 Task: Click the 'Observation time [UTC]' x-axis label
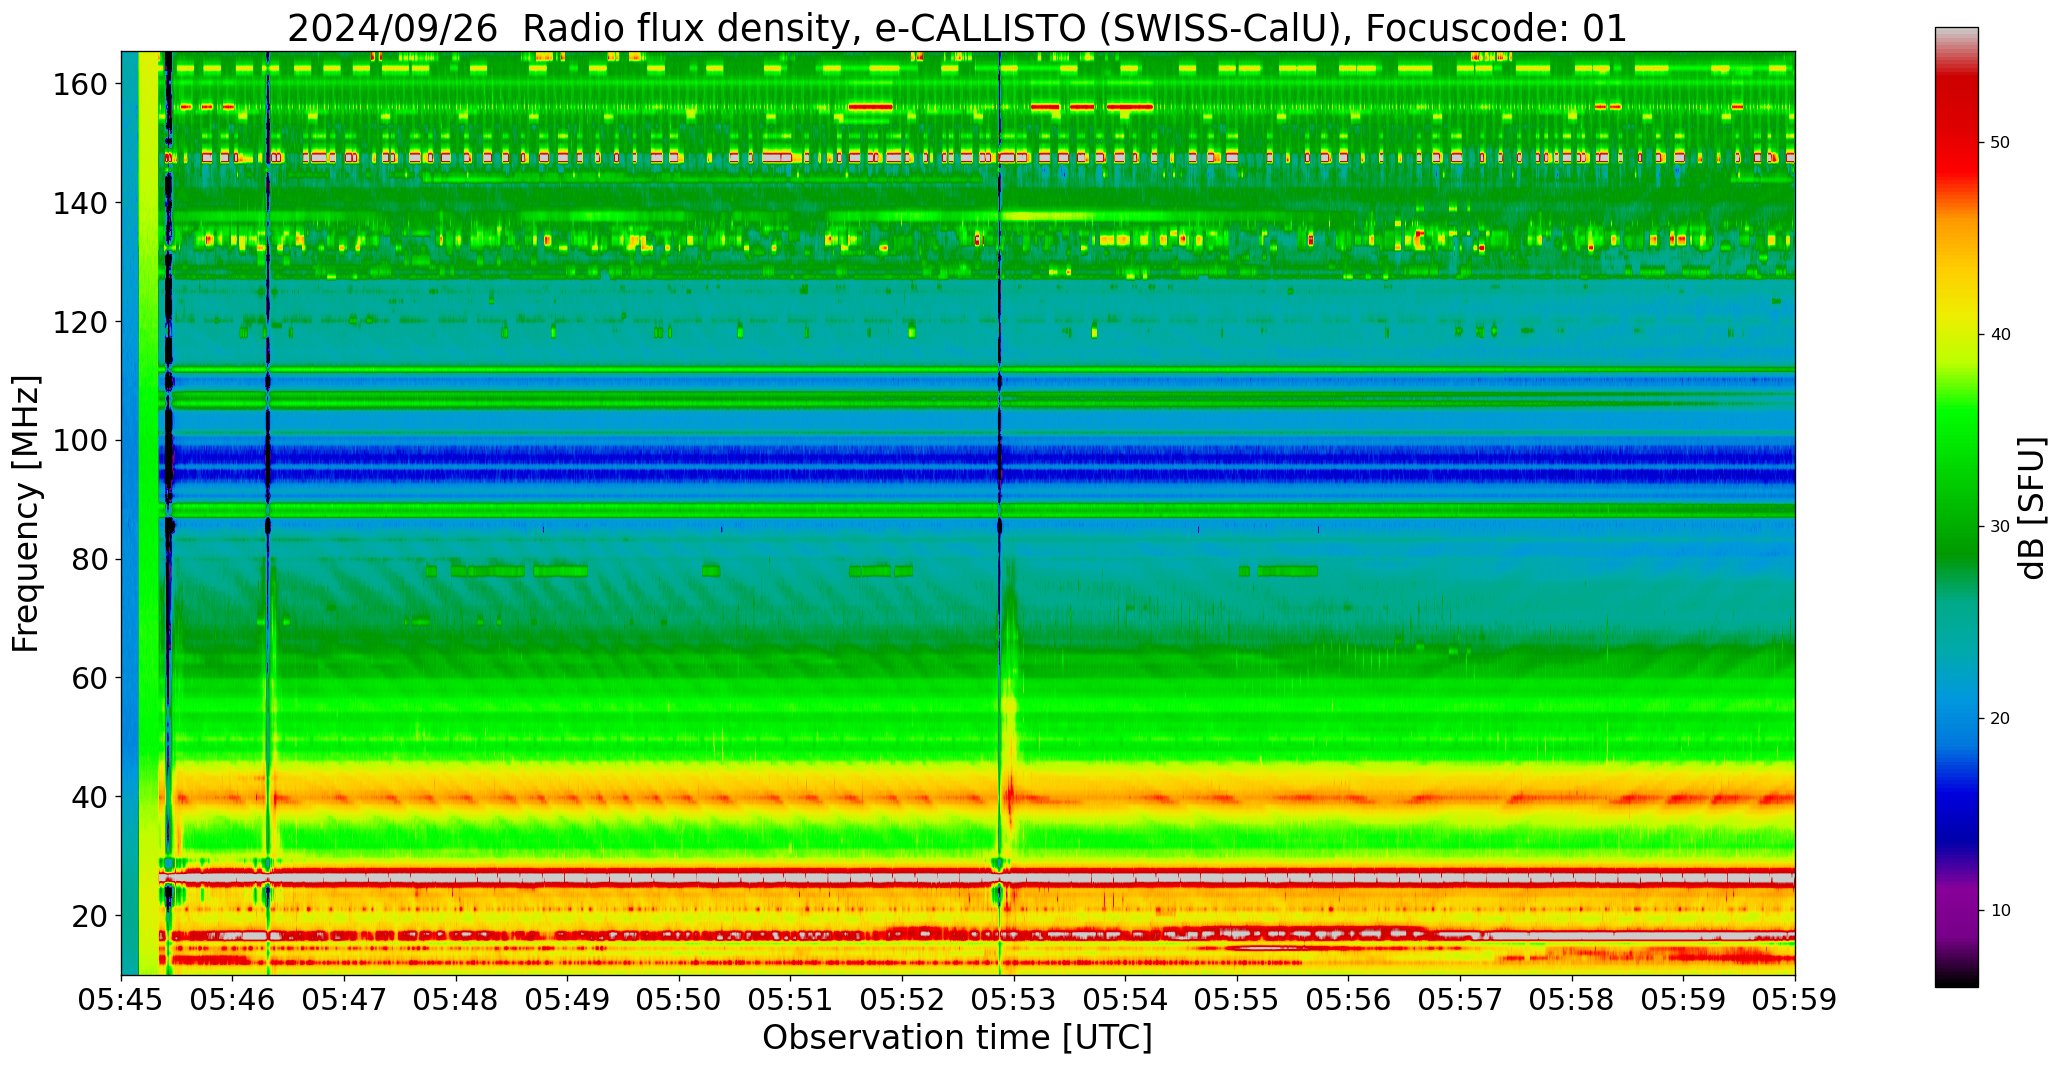(957, 1038)
